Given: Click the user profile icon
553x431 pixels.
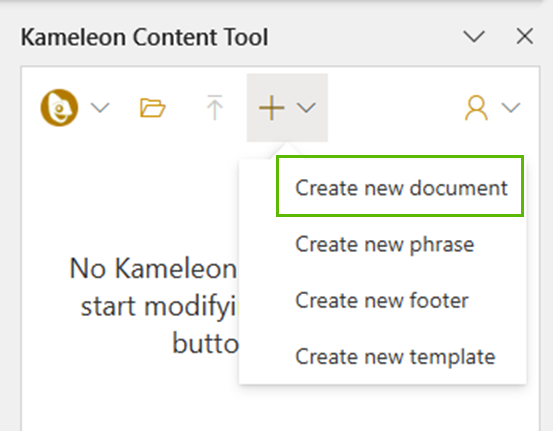Looking at the screenshot, I should (x=476, y=108).
